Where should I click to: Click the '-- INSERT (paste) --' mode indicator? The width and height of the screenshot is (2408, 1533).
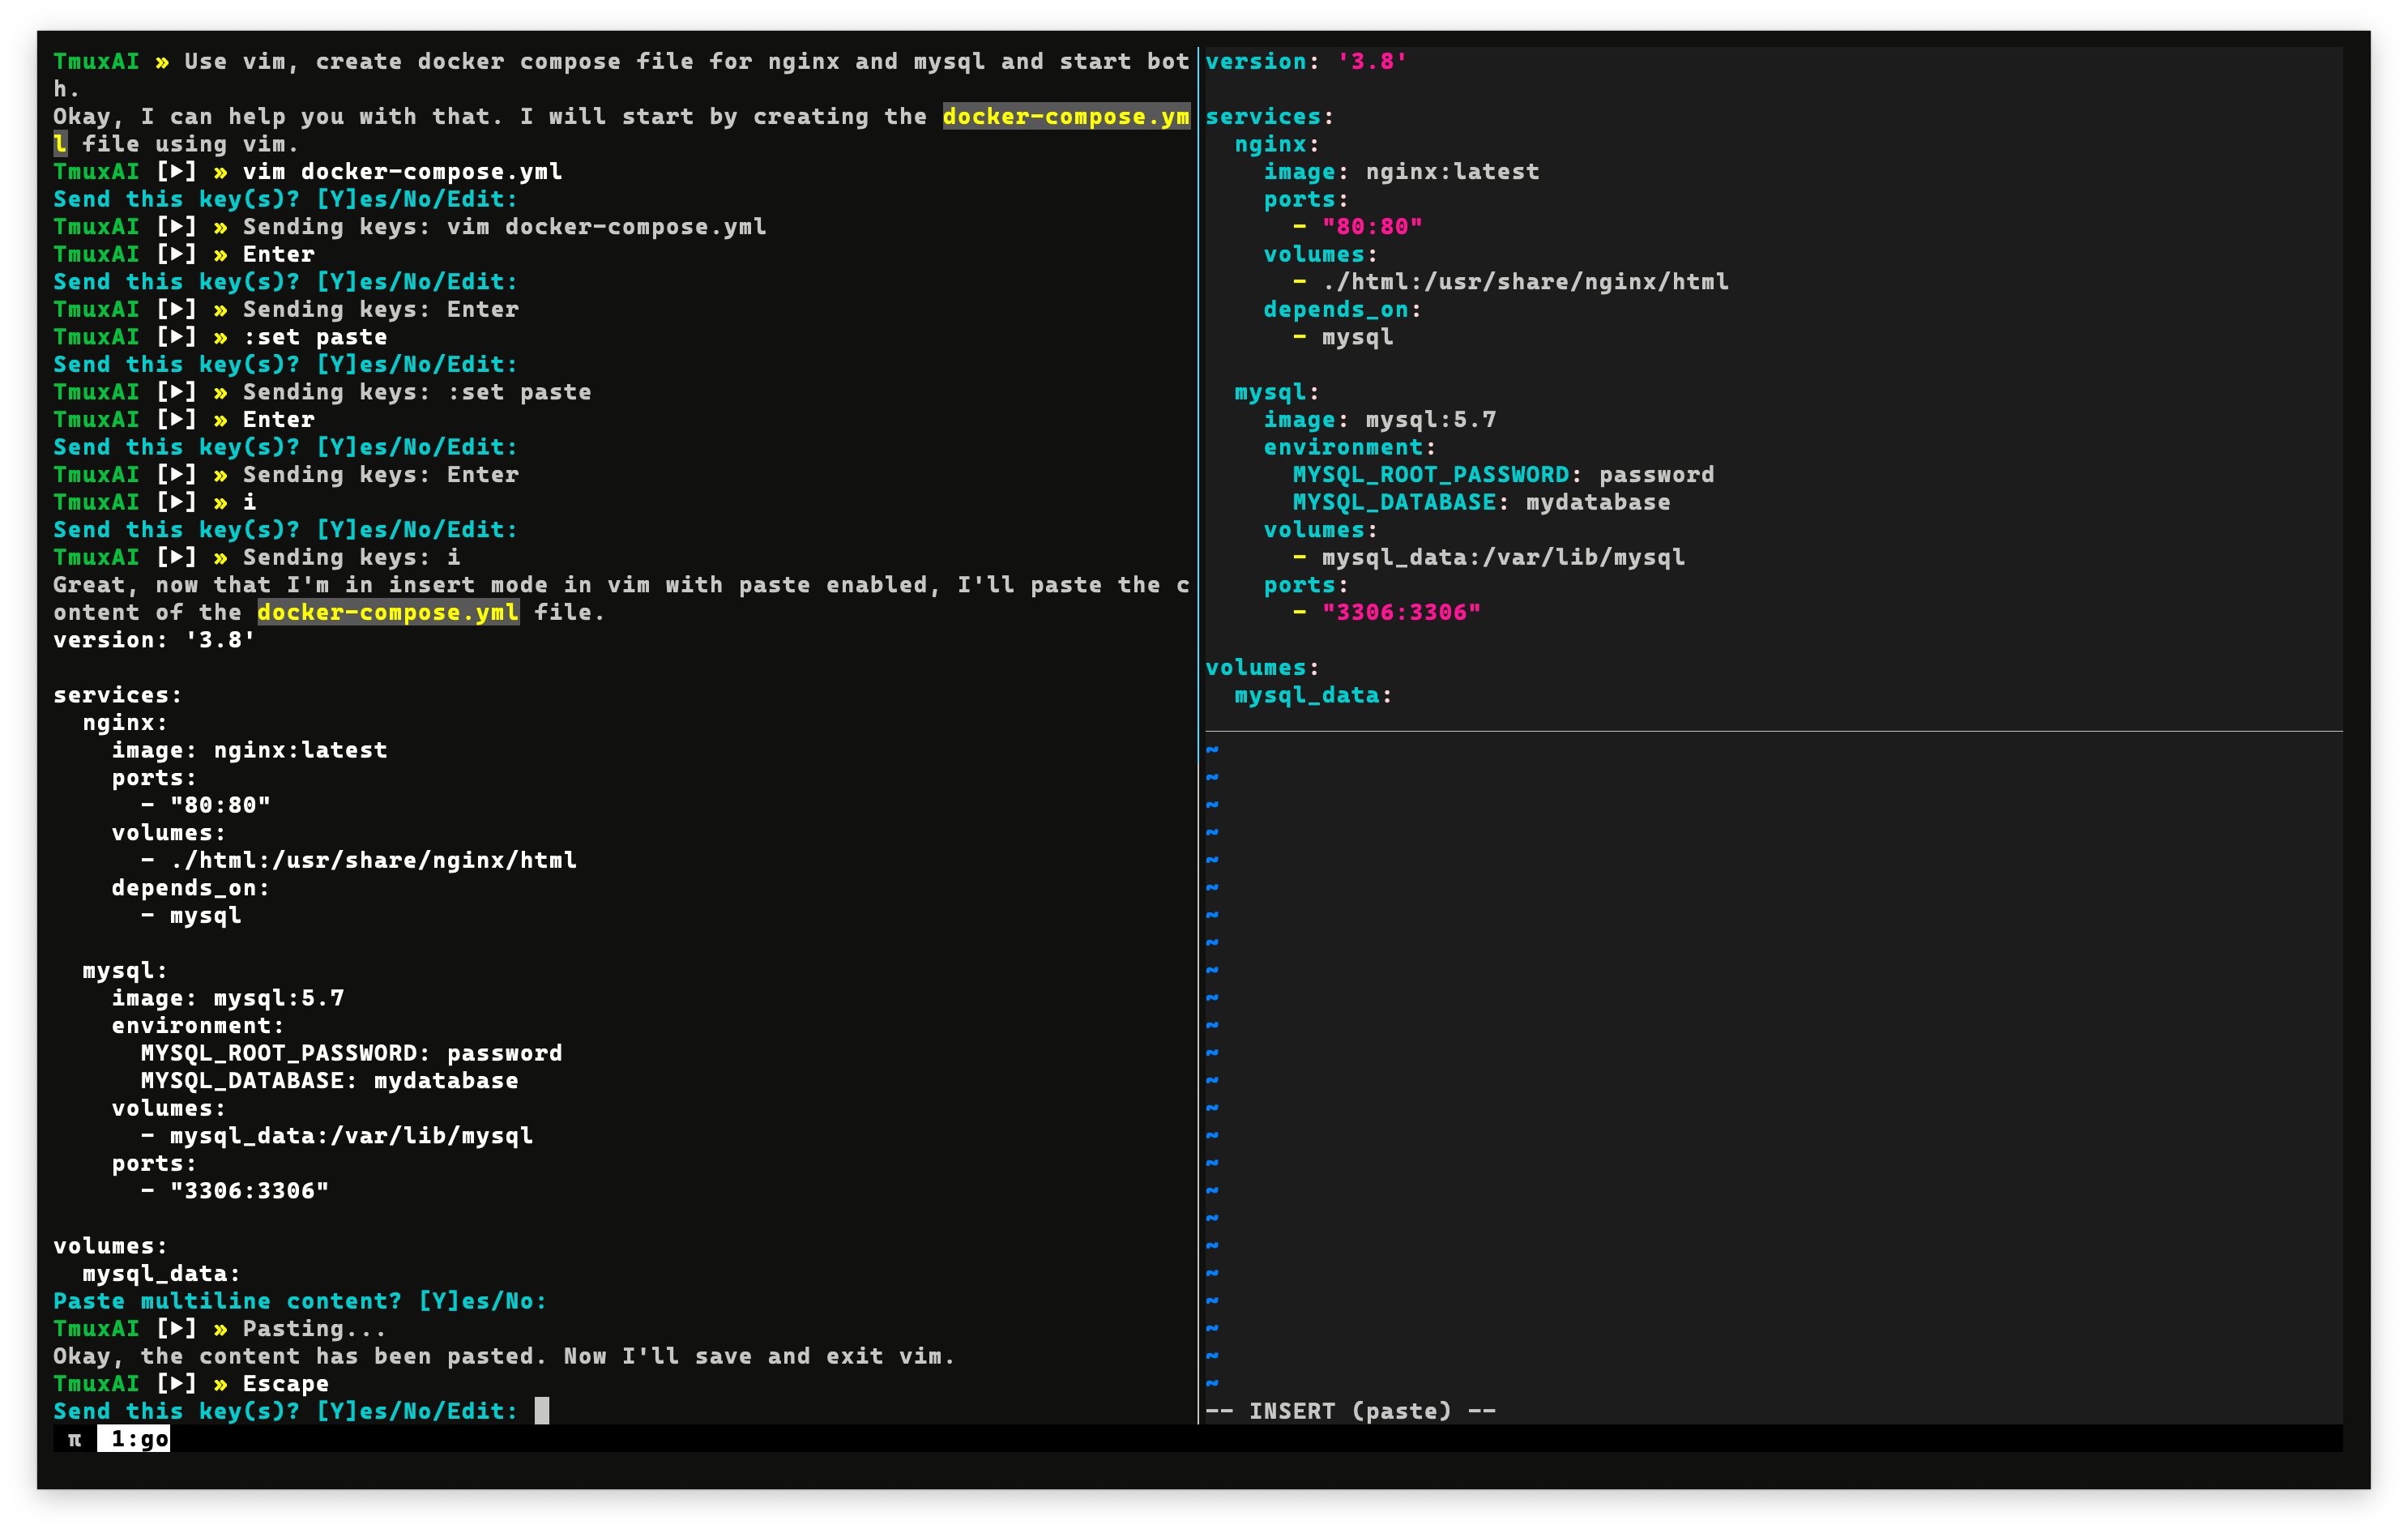pyautogui.click(x=1350, y=1411)
